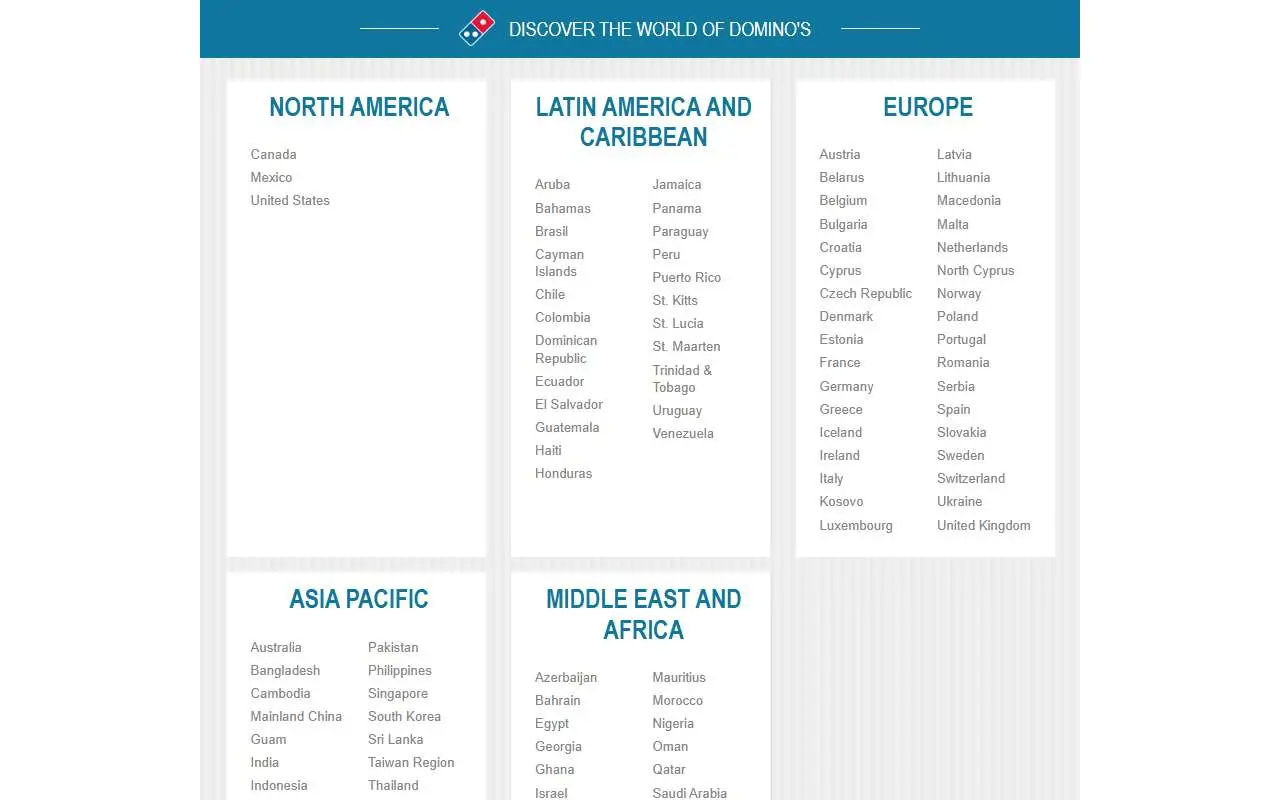1280x800 pixels.
Task: Open the Pakistan link
Action: pos(393,647)
